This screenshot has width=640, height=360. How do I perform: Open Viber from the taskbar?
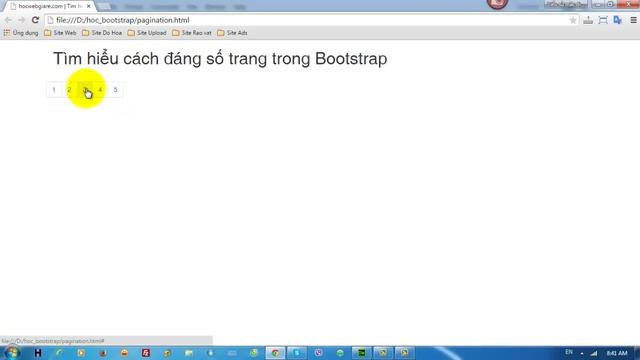(x=318, y=353)
